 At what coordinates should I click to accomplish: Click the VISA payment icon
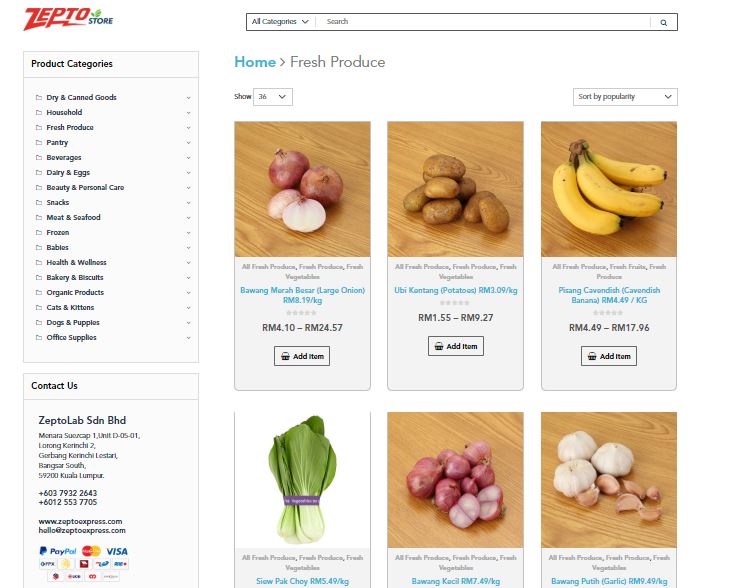(116, 551)
